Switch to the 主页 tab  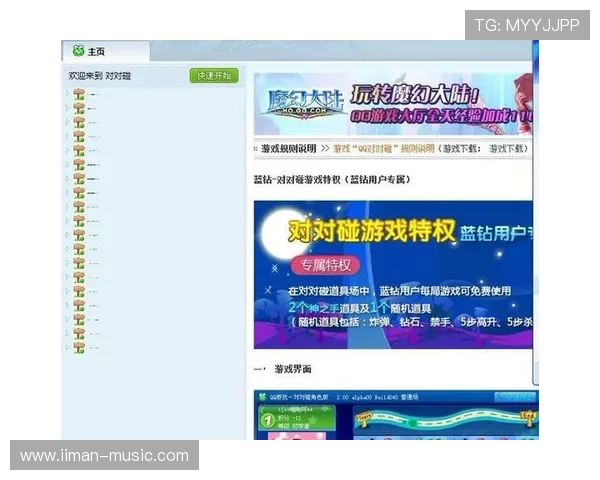point(106,51)
